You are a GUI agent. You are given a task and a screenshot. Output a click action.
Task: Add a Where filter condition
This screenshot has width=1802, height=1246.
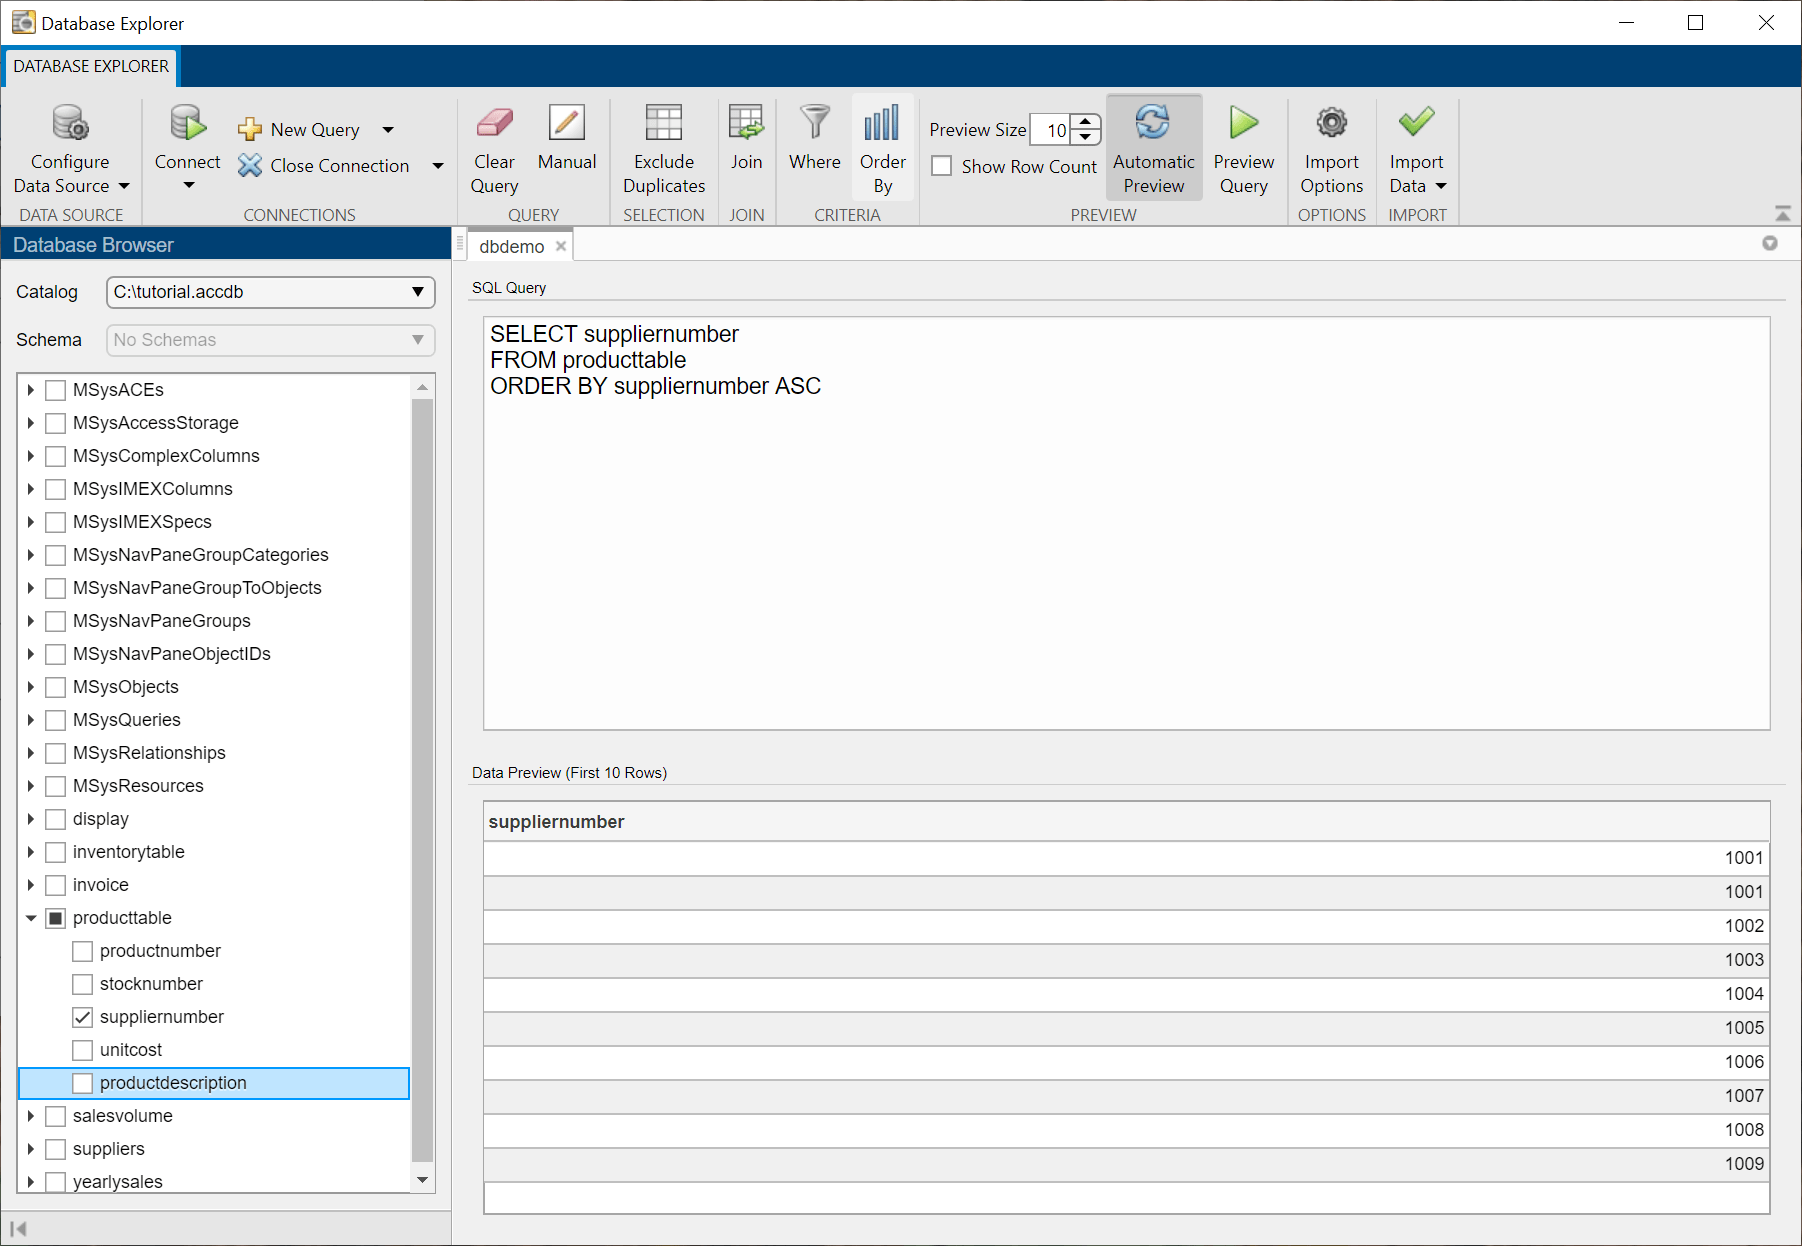click(x=815, y=137)
